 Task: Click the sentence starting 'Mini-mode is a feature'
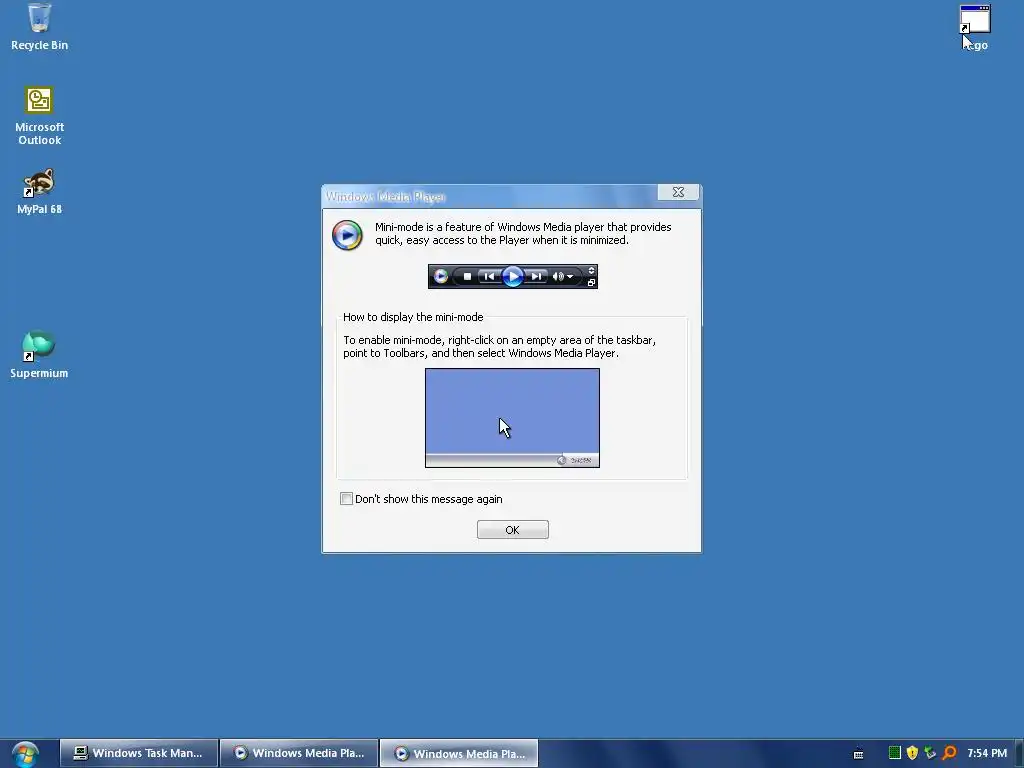(x=523, y=234)
